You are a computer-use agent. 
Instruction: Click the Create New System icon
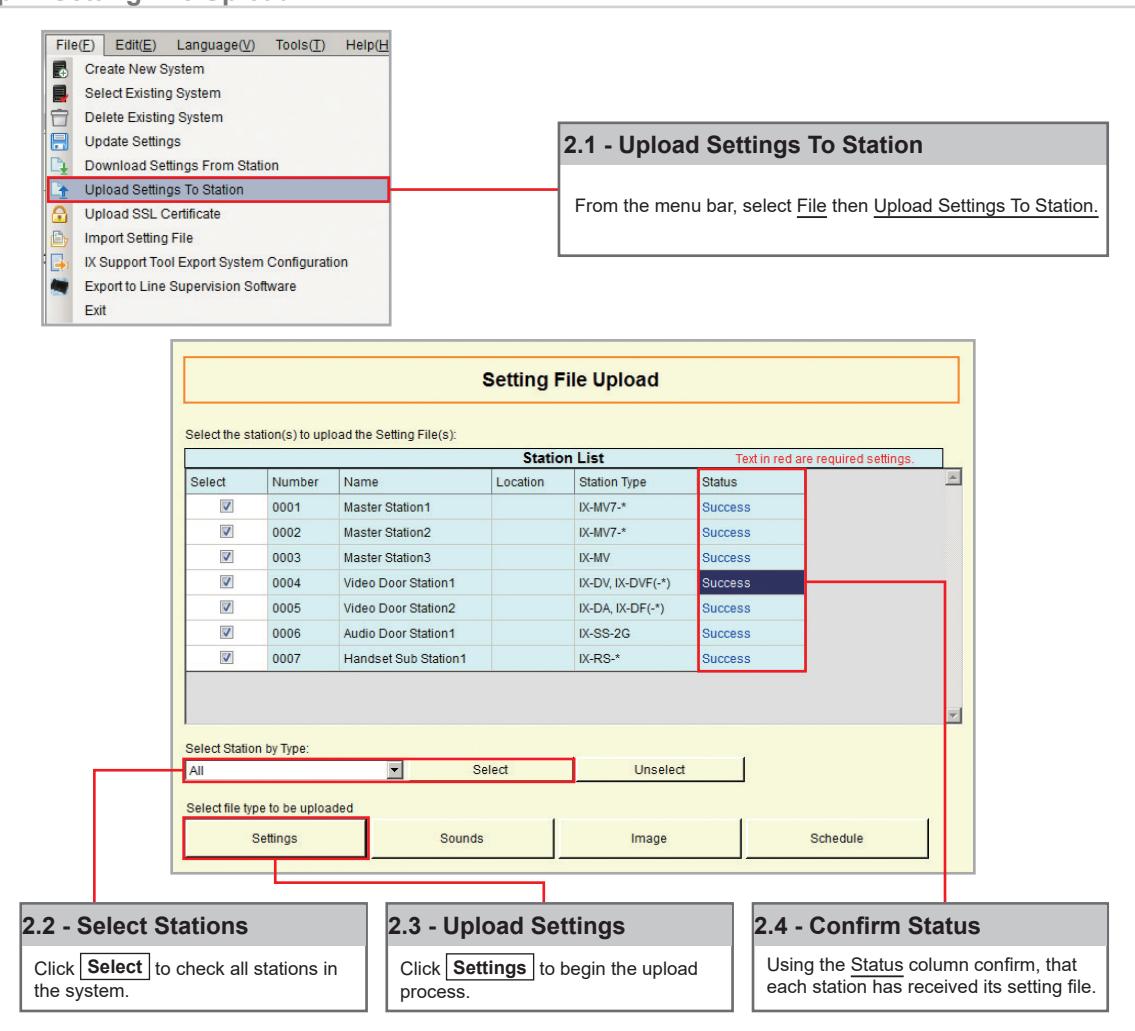coord(60,70)
